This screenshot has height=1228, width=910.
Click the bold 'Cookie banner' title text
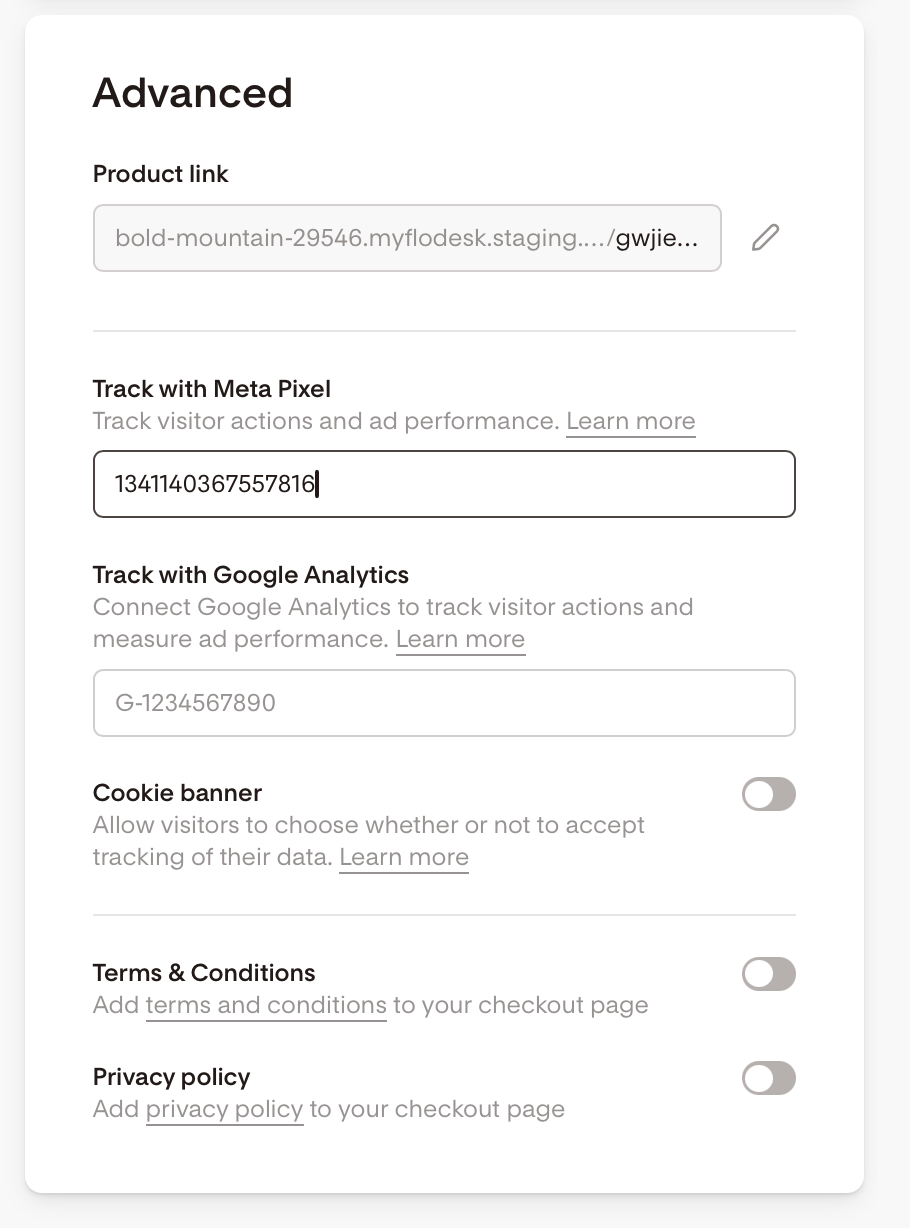pyautogui.click(x=177, y=793)
